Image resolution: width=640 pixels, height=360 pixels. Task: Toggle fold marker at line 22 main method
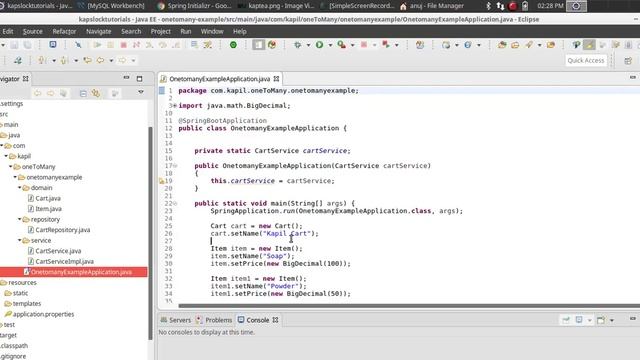coord(175,203)
